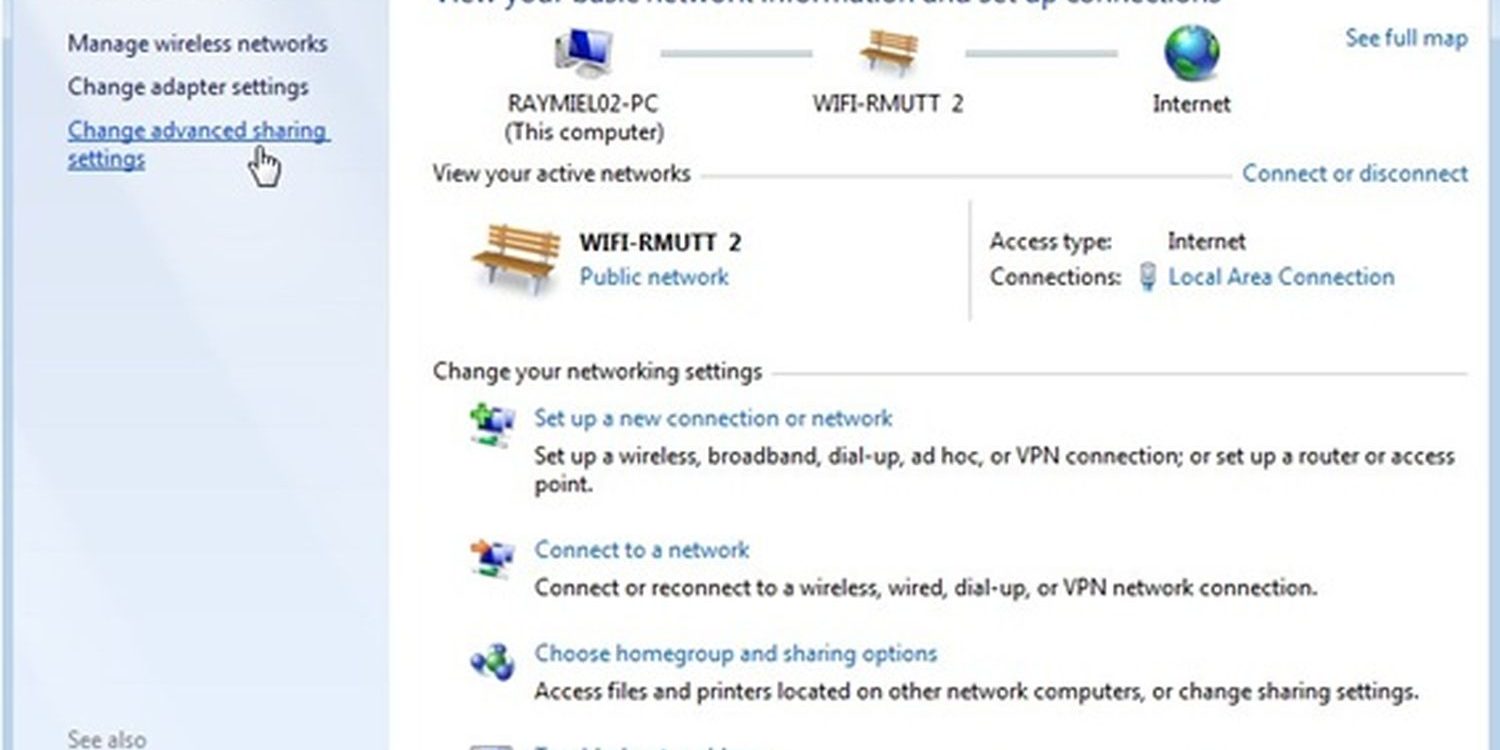Screen dimensions: 1500x750
Task: Open 'Choose homegroup and sharing options'
Action: pos(736,654)
